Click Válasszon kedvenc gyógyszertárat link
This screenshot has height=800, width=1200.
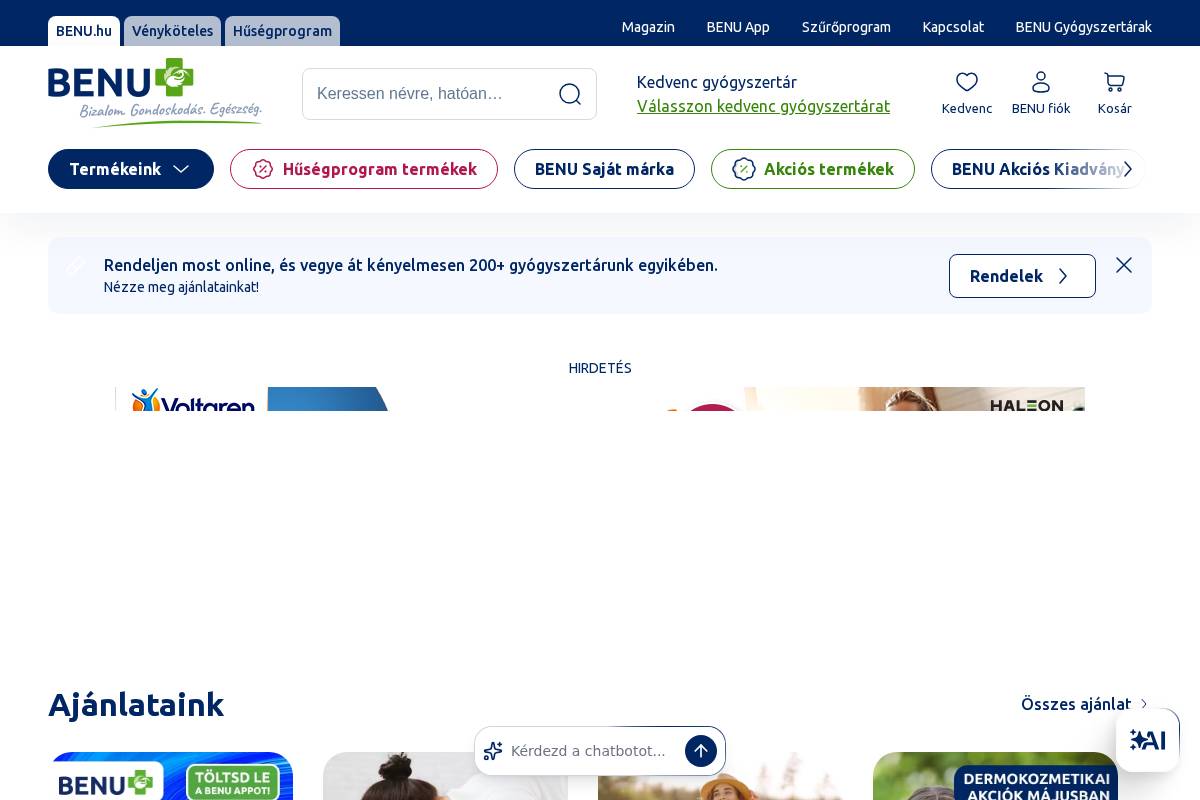pyautogui.click(x=763, y=106)
